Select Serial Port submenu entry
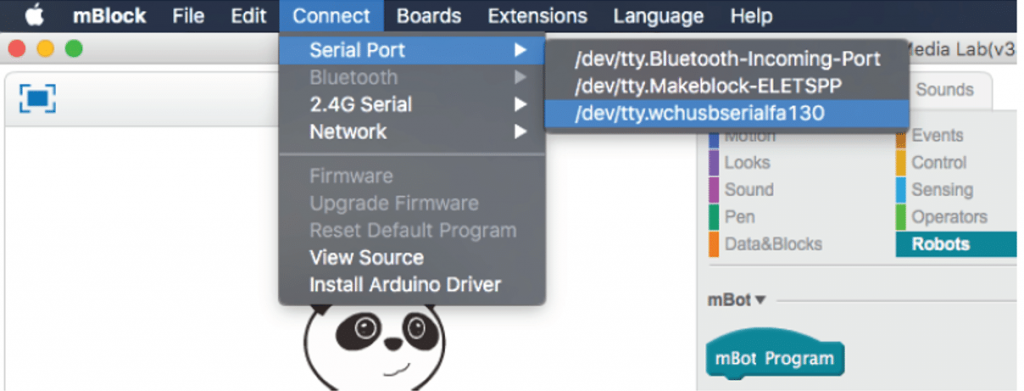This screenshot has width=1024, height=391. point(412,50)
